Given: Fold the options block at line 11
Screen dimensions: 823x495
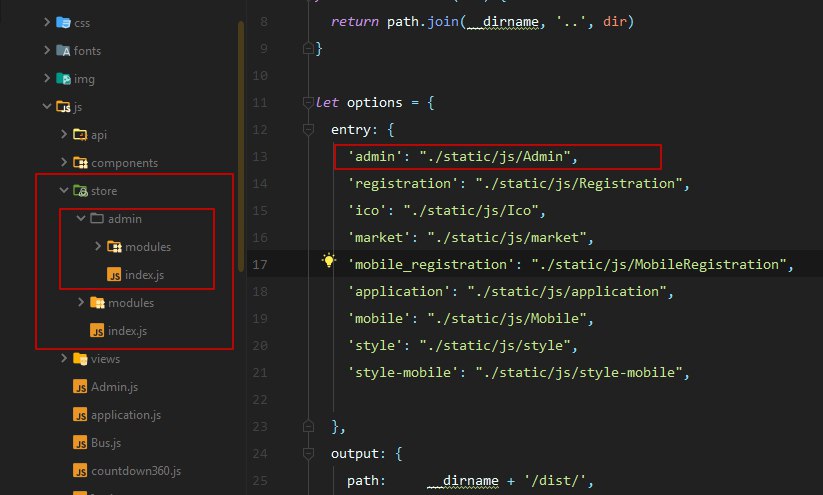Looking at the screenshot, I should [x=308, y=102].
